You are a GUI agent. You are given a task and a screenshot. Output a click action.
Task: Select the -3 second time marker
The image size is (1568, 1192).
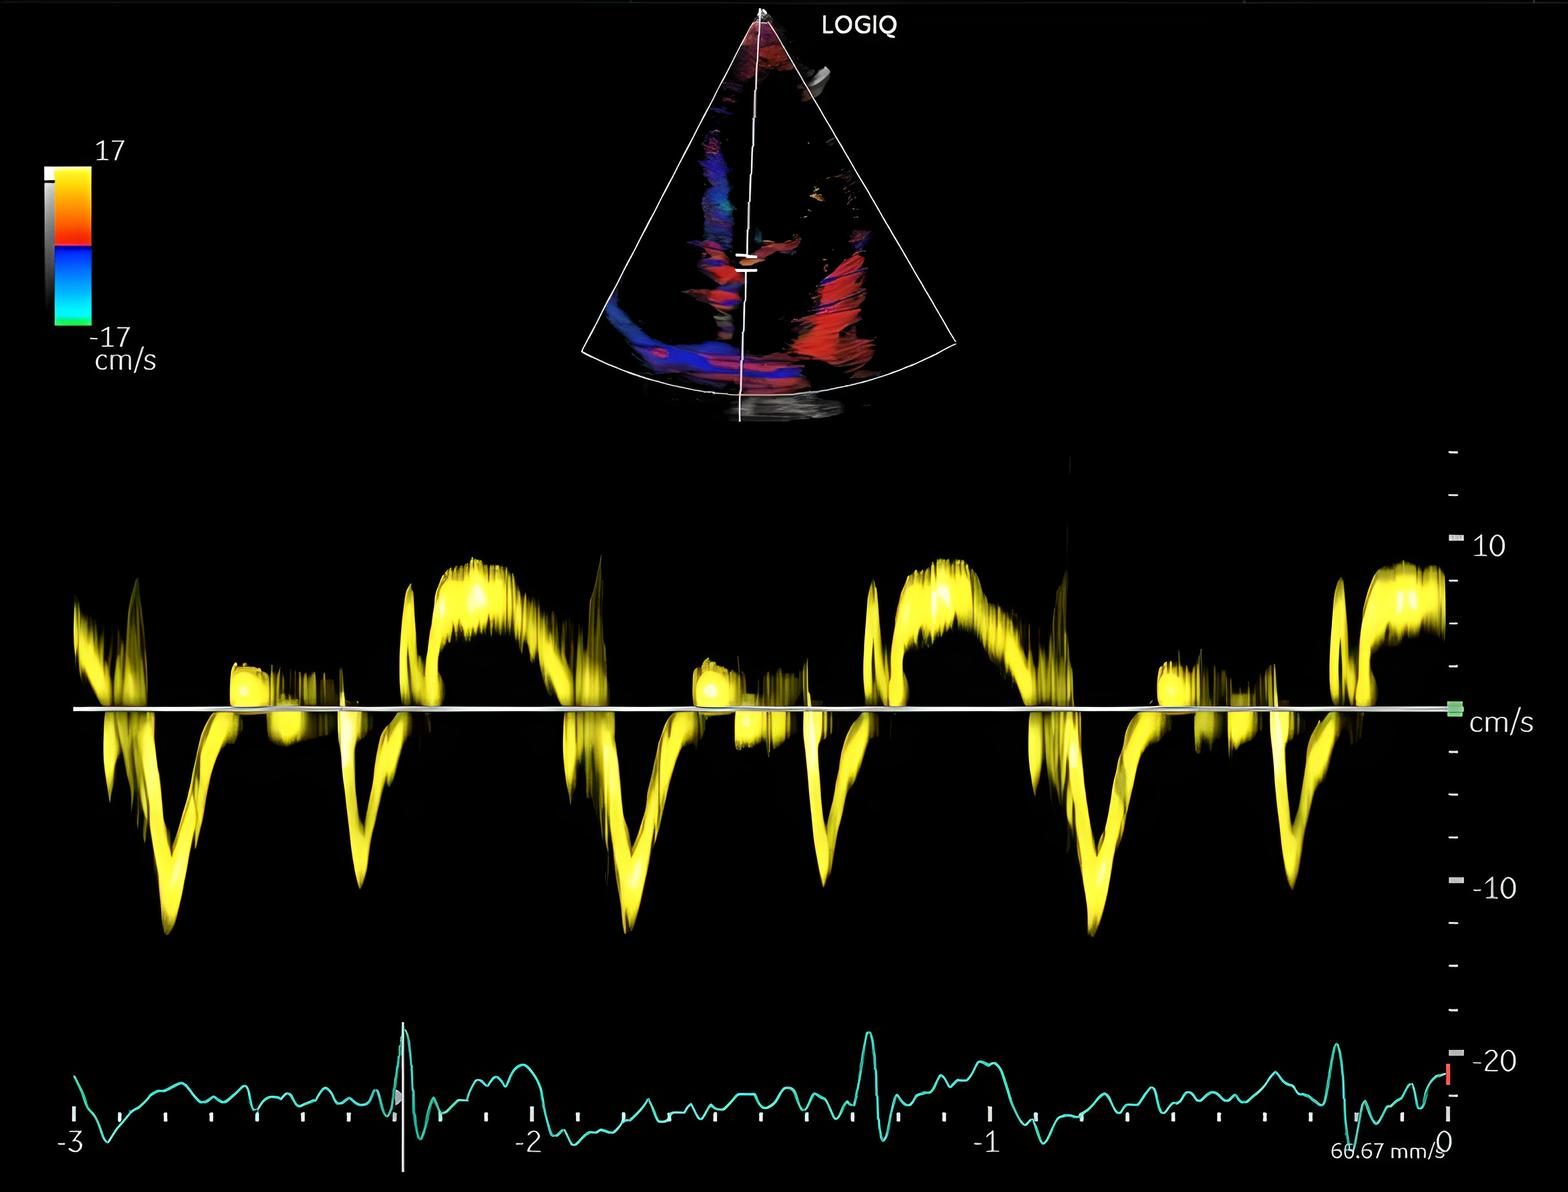(x=70, y=1142)
